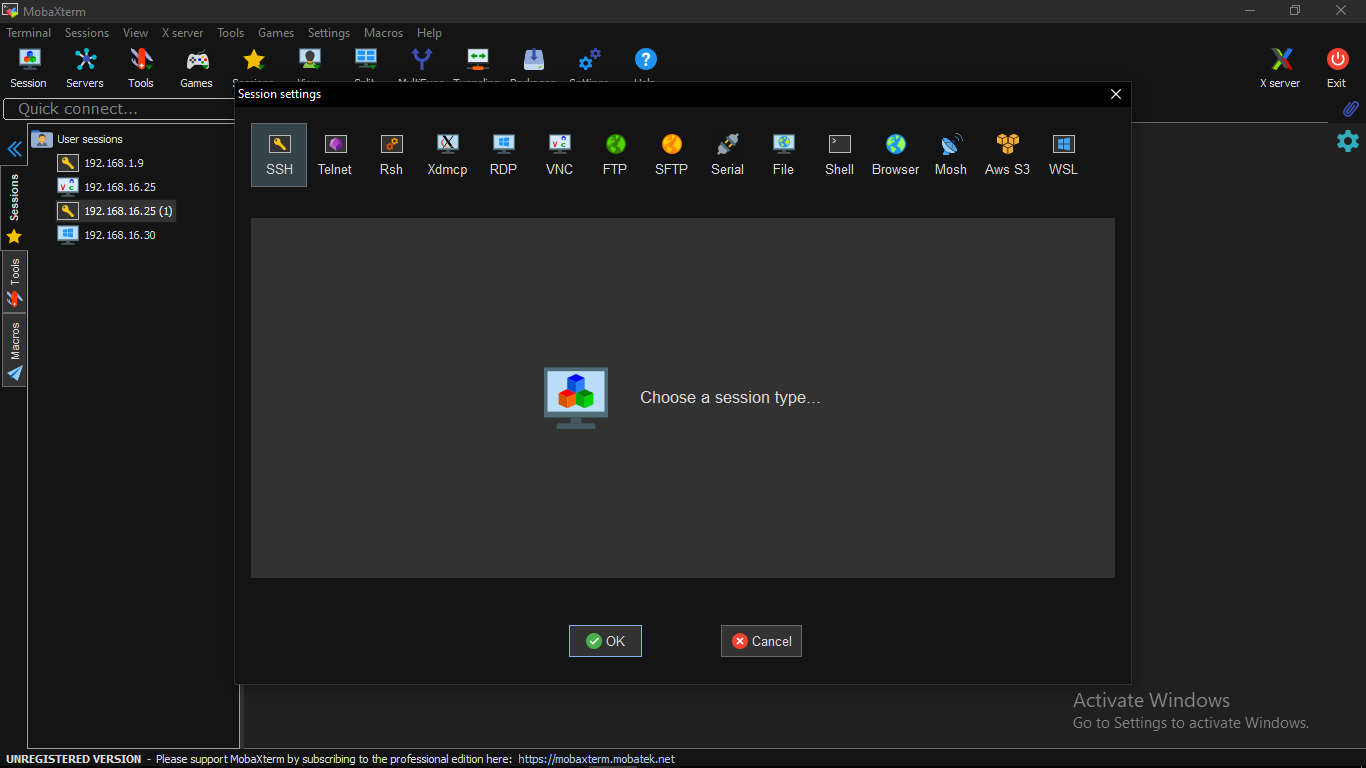Select session 192.168.1.9

tap(102, 163)
